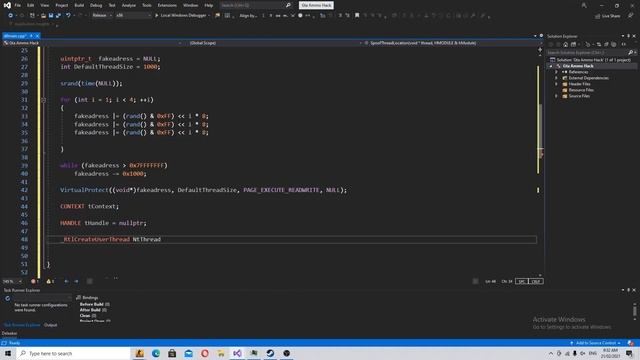This screenshot has height=360, width=640.
Task: Switch to the Output tab
Action: click(51, 325)
